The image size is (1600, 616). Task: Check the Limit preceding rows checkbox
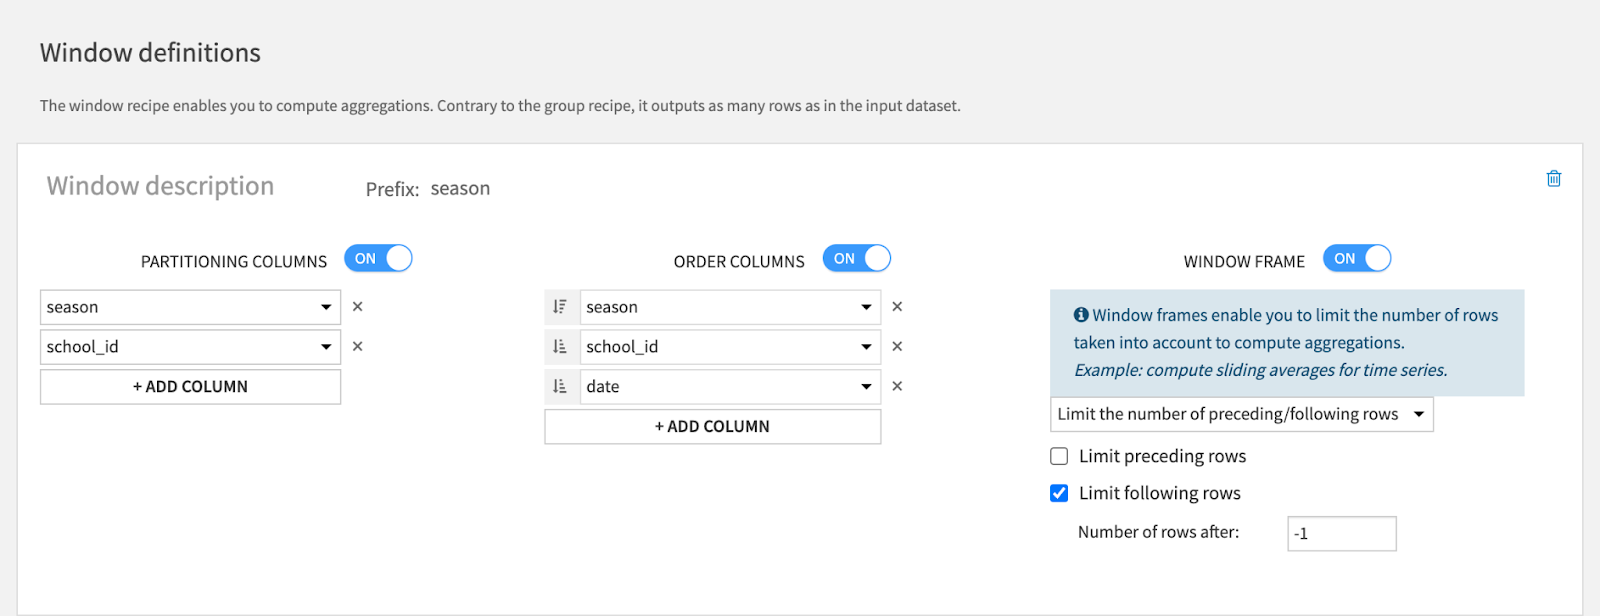1059,457
